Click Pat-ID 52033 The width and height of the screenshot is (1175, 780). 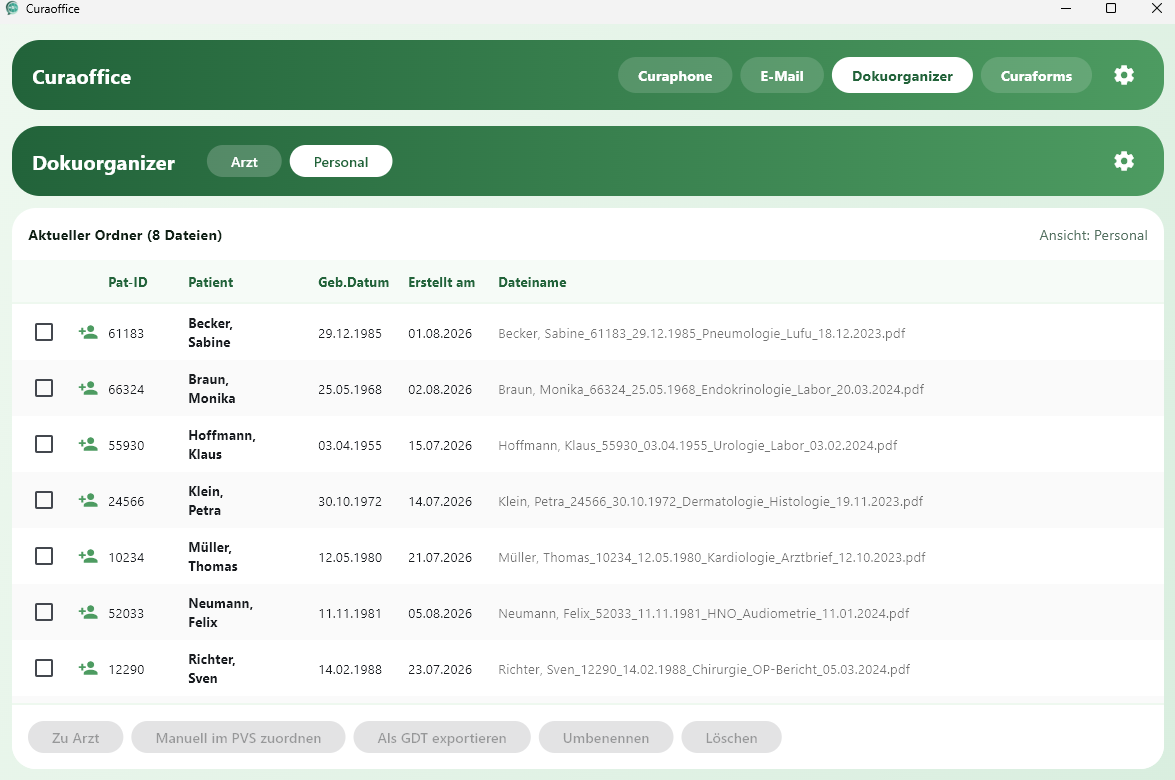pos(126,614)
